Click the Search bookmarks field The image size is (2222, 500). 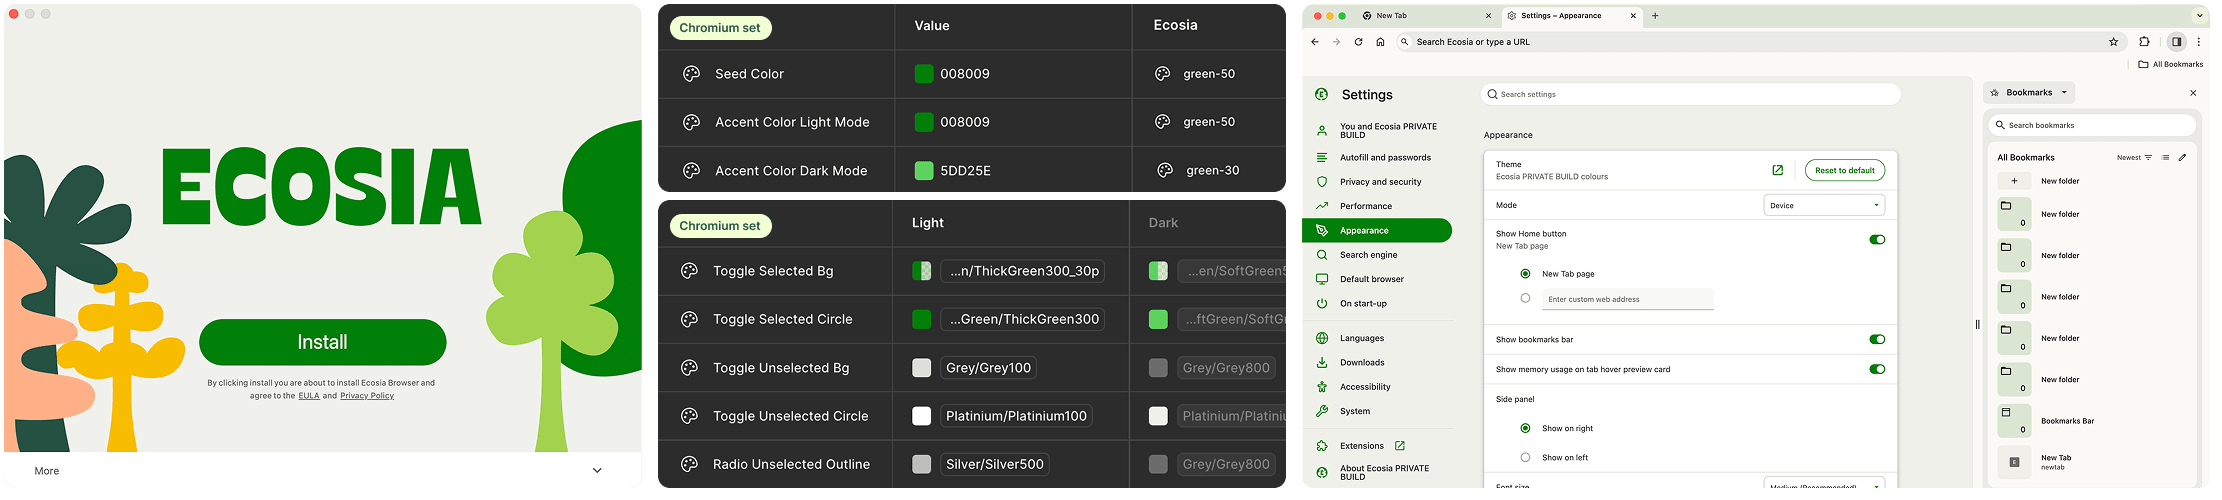pos(2091,125)
